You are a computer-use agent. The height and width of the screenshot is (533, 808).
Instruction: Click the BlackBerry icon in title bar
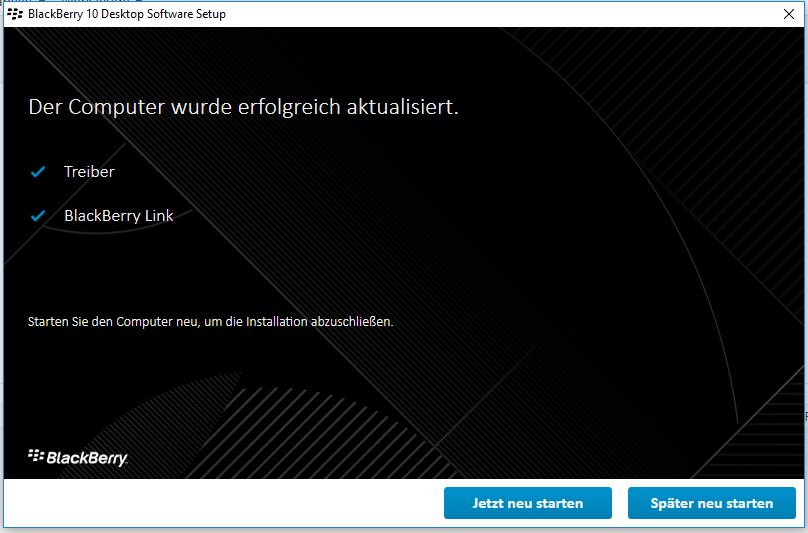pyautogui.click(x=15, y=14)
